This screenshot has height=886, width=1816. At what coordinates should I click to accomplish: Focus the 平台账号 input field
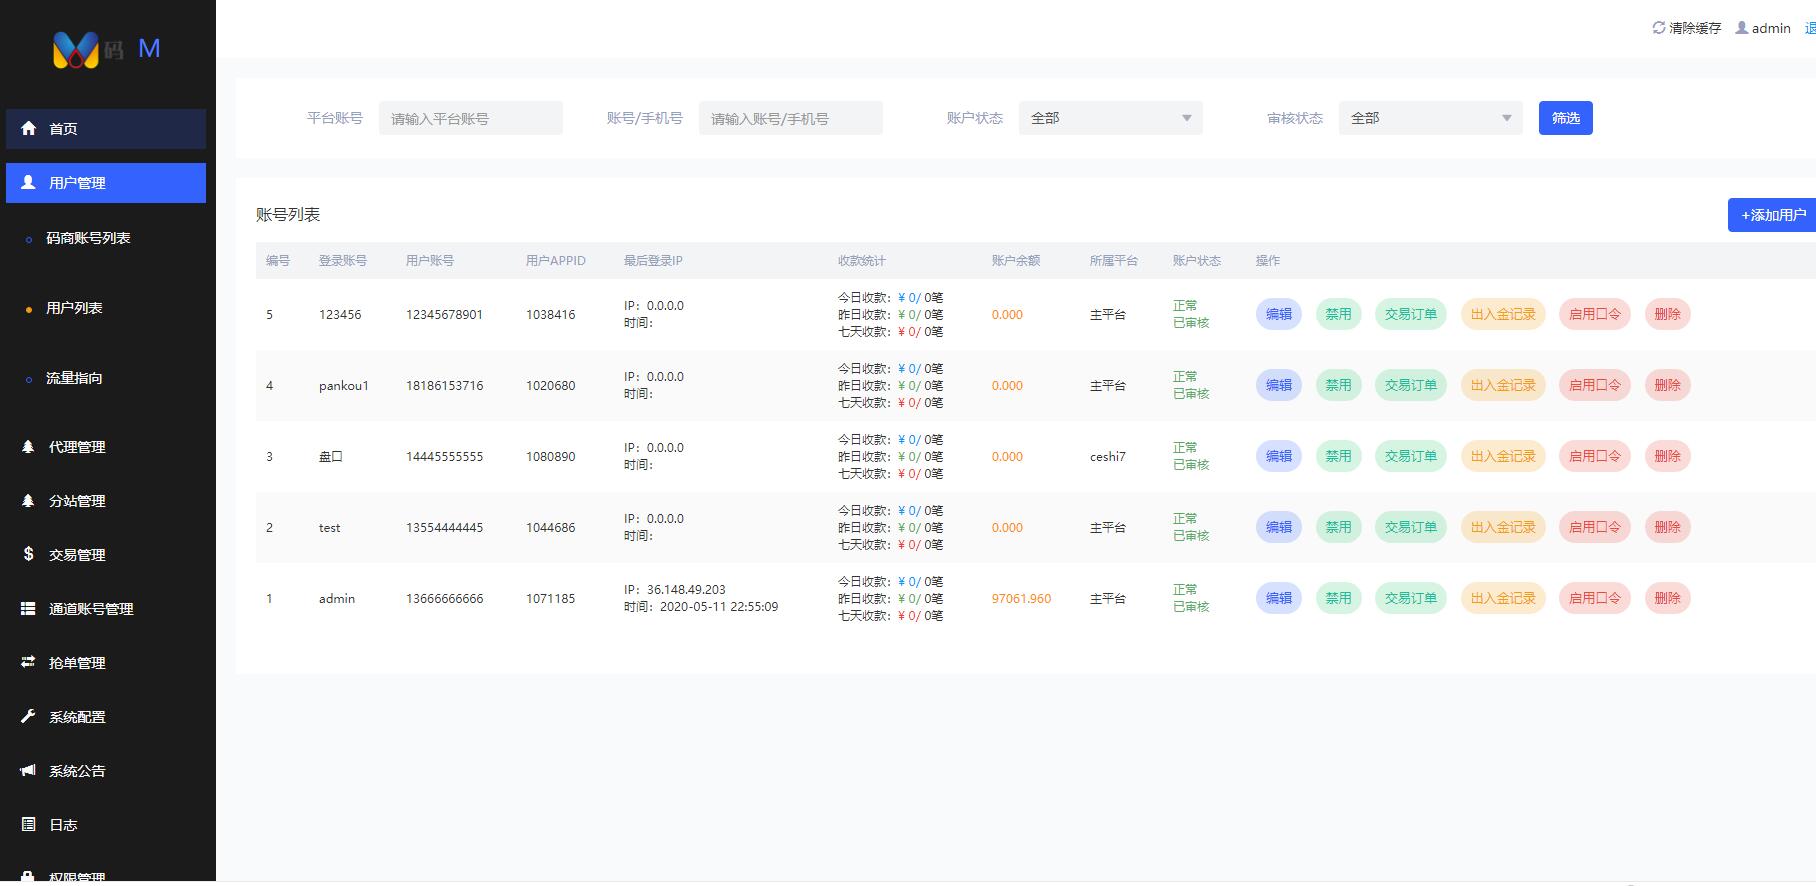pos(470,118)
